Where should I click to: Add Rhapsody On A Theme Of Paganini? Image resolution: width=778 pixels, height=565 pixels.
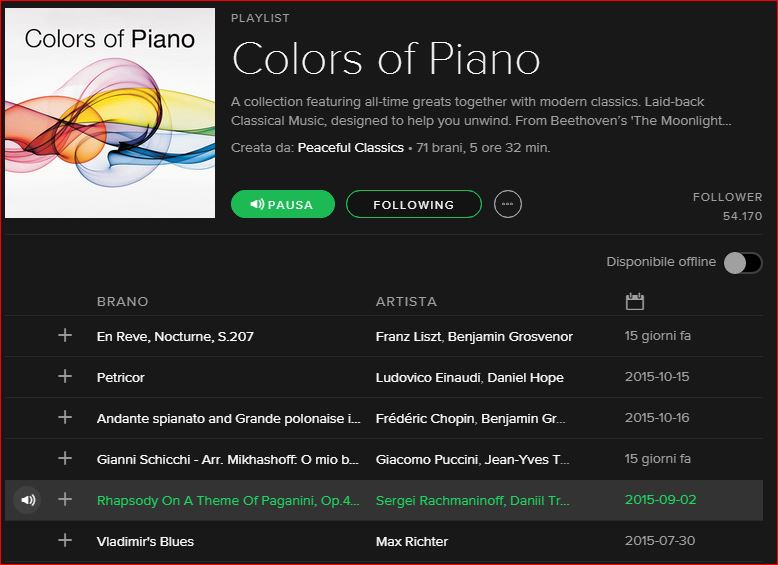(65, 499)
